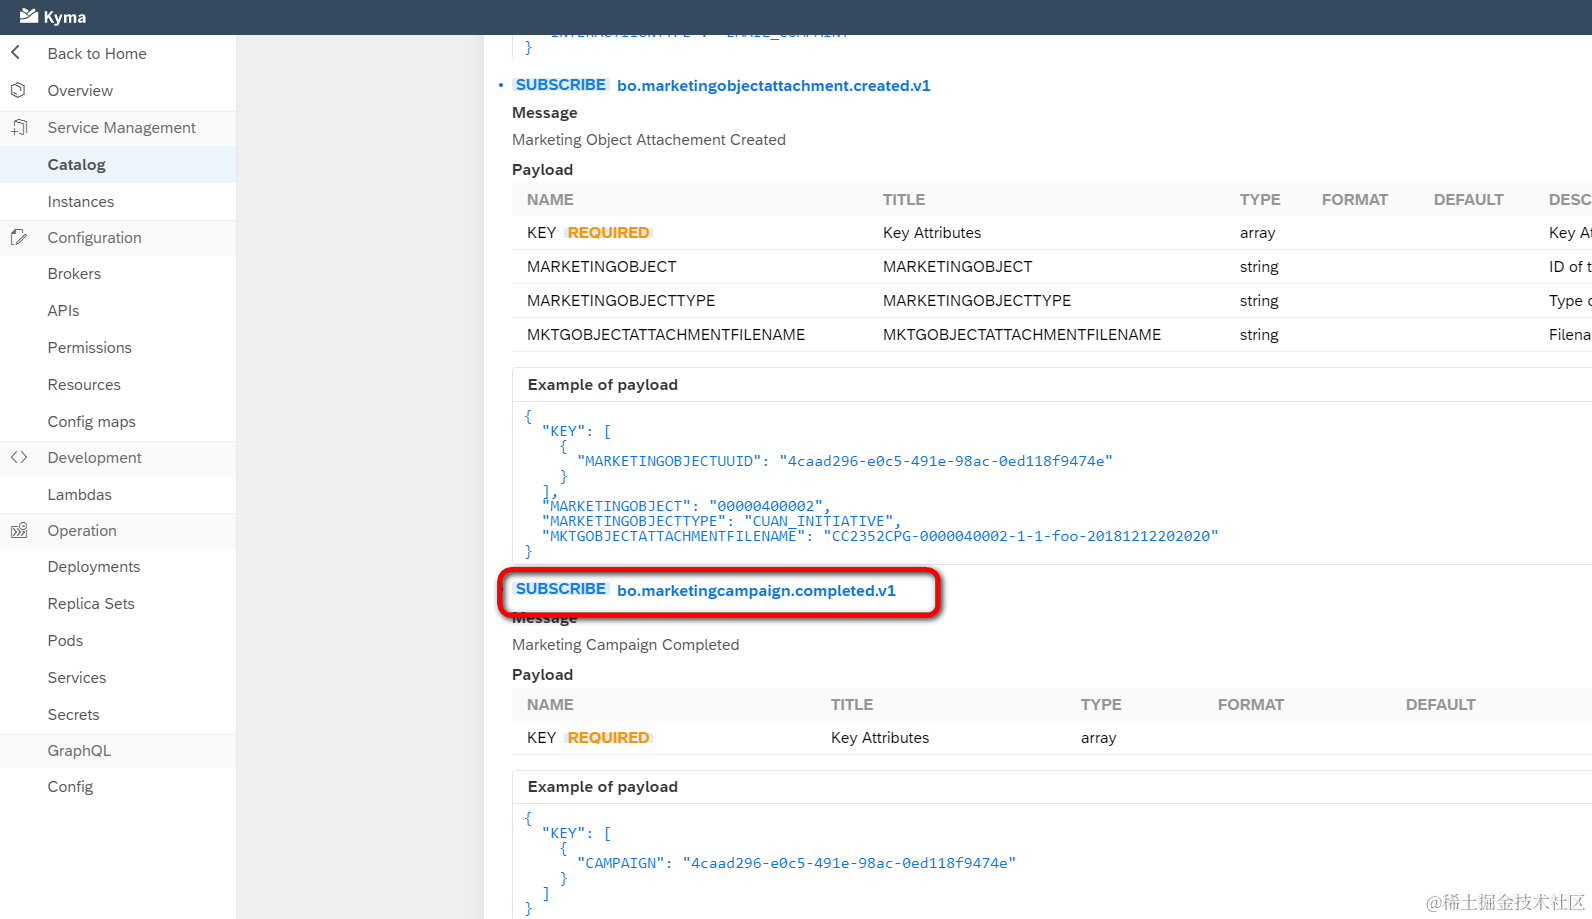
Task: Click KEY REQUIRED row in first payload table
Action: [1052, 233]
